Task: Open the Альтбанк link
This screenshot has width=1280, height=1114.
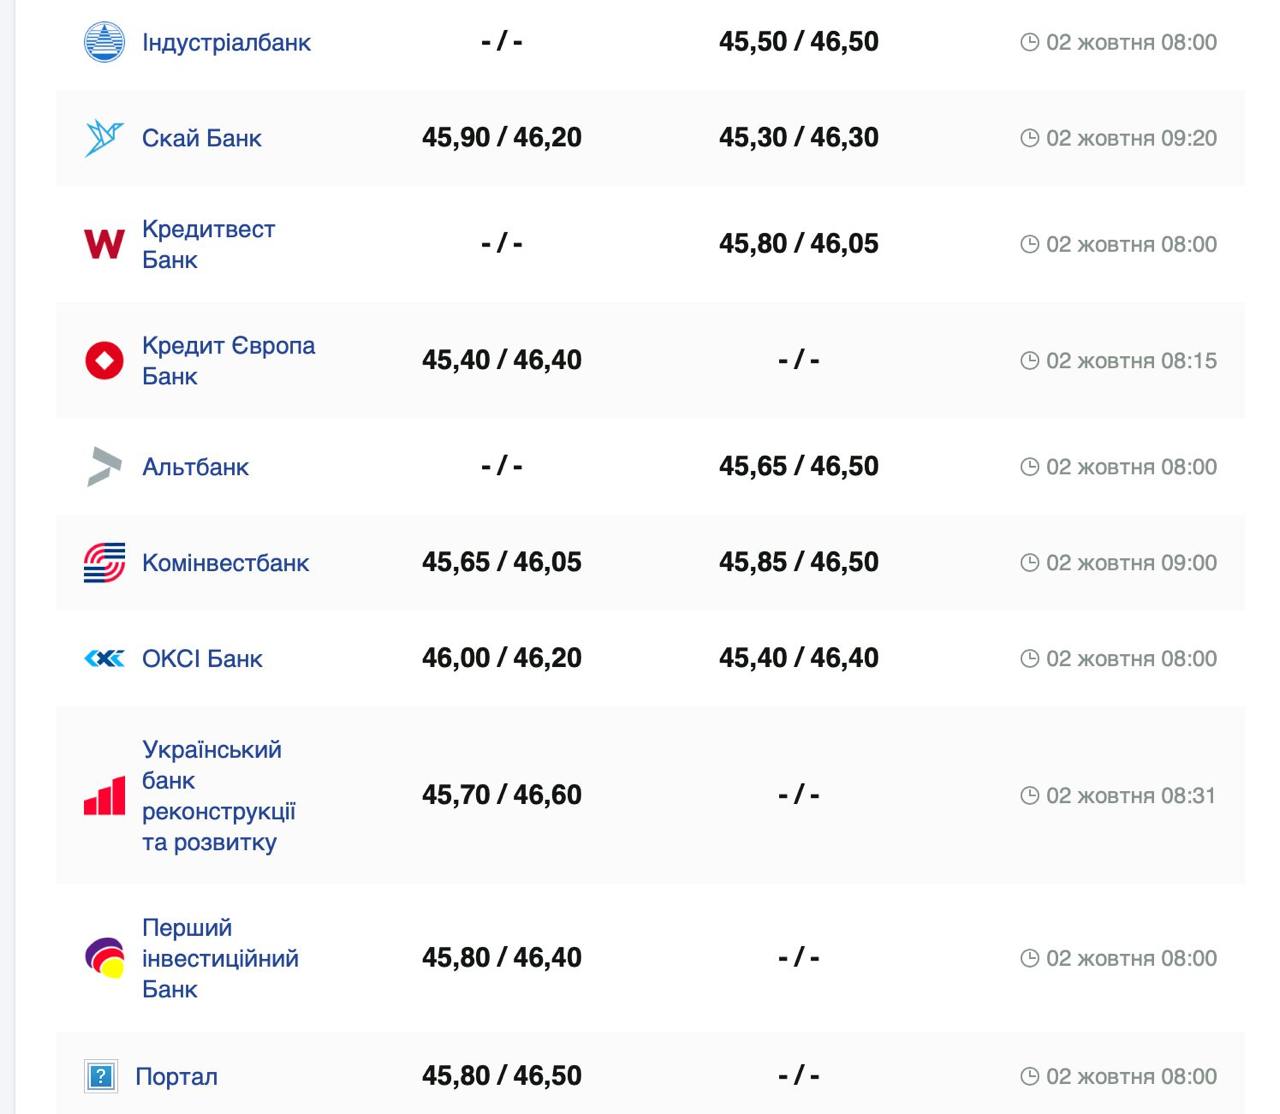Action: [x=195, y=467]
